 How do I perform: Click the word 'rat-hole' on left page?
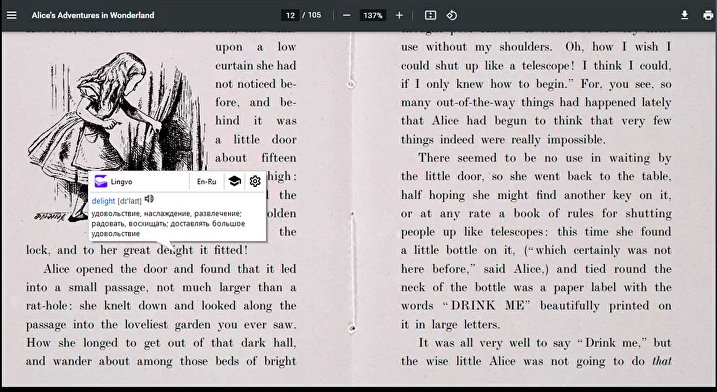tap(47, 306)
